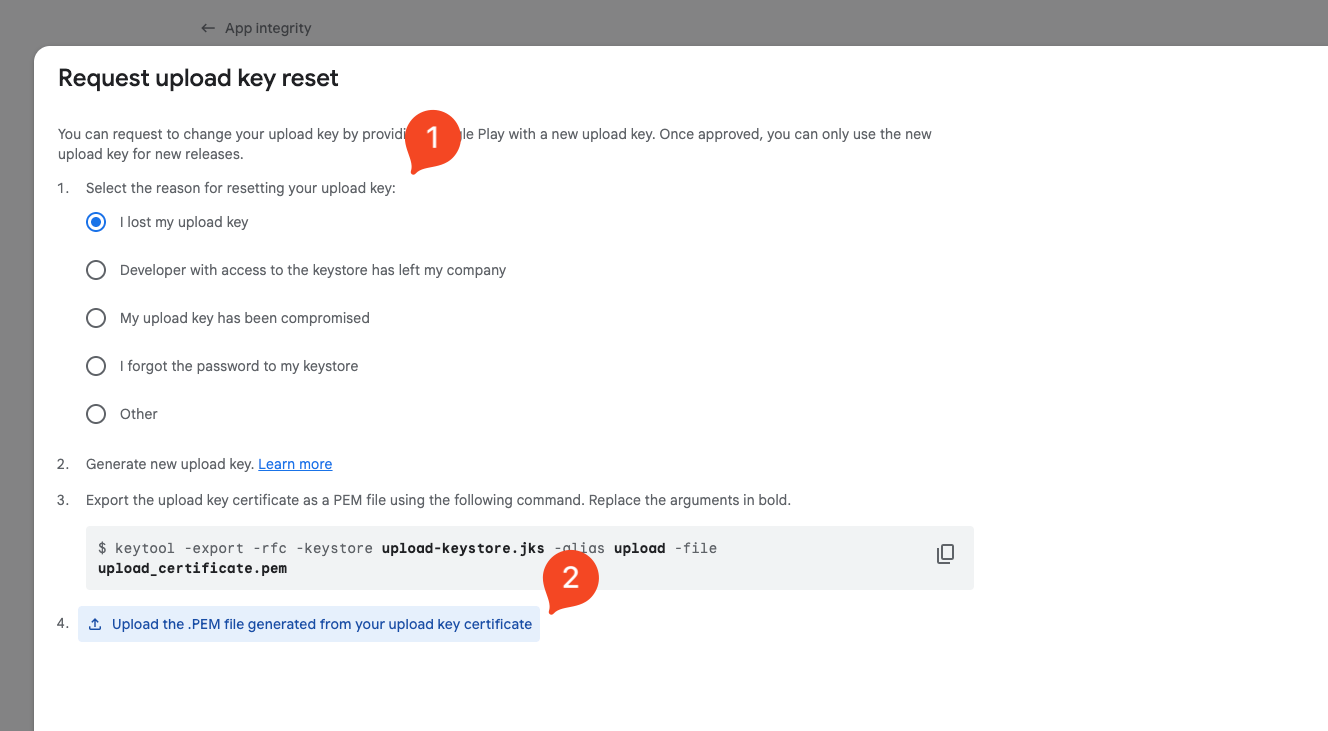Click the 'upload-keystore.jks' bold argument

point(463,548)
